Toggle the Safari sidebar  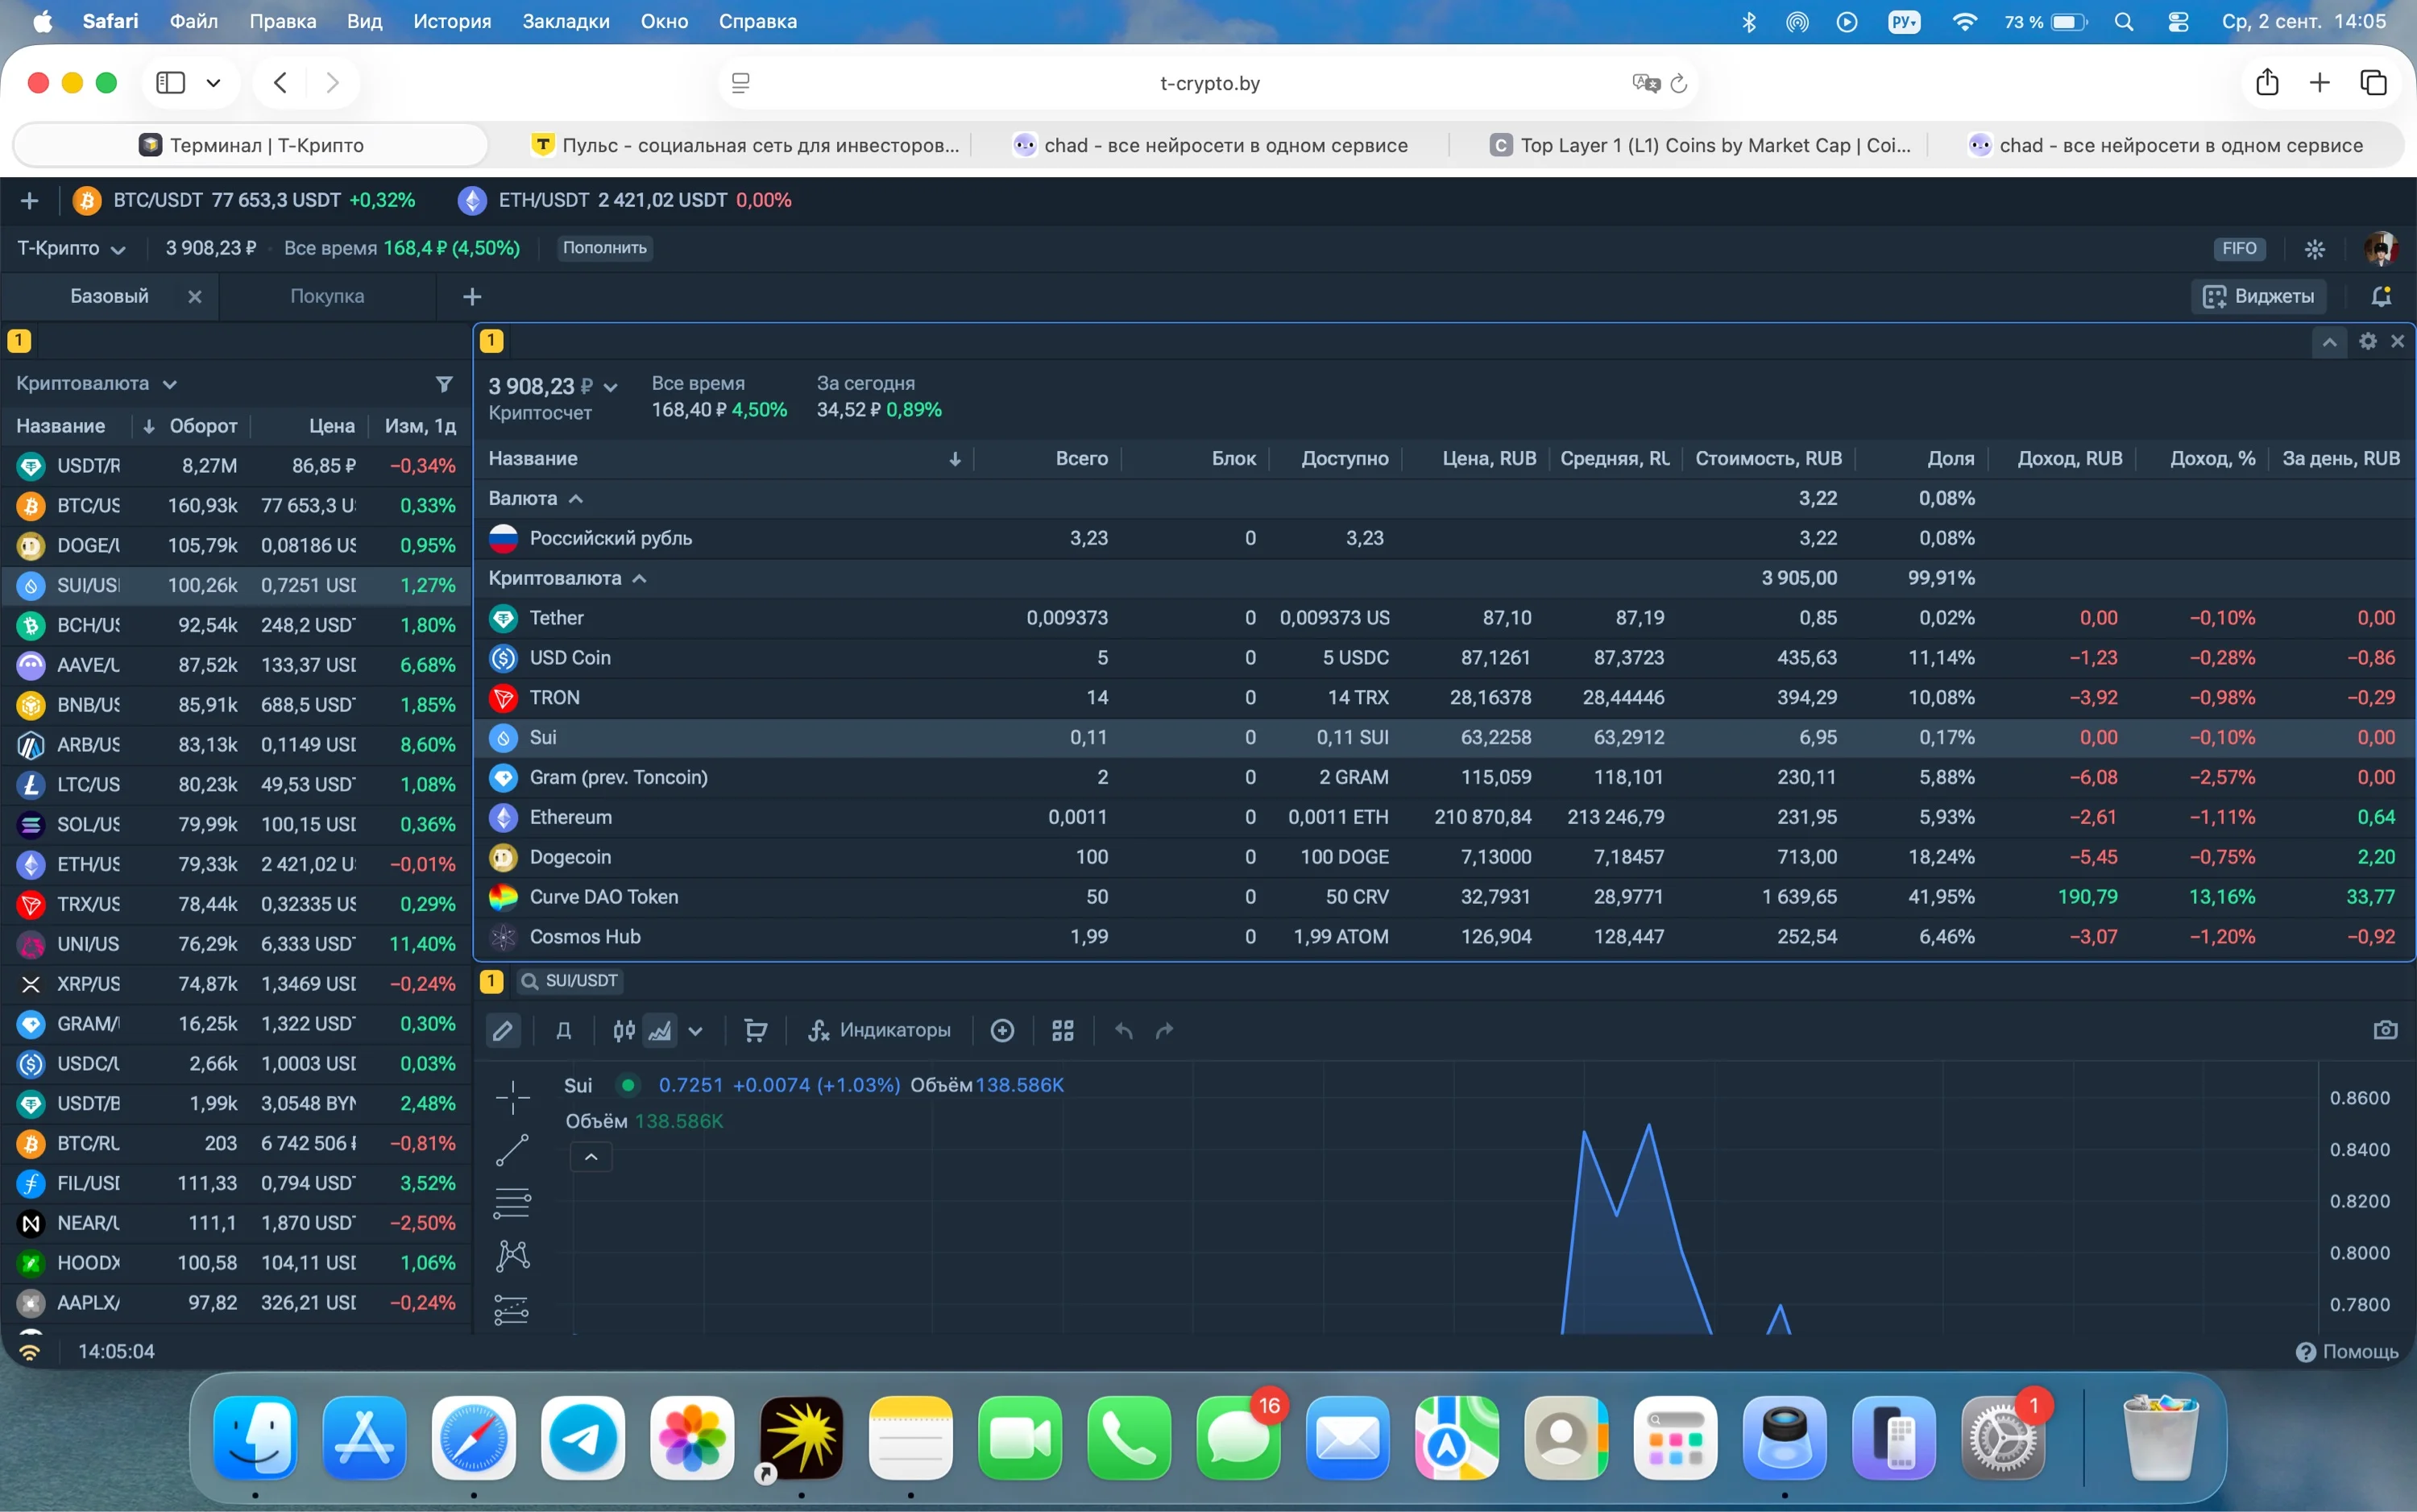pyautogui.click(x=171, y=82)
